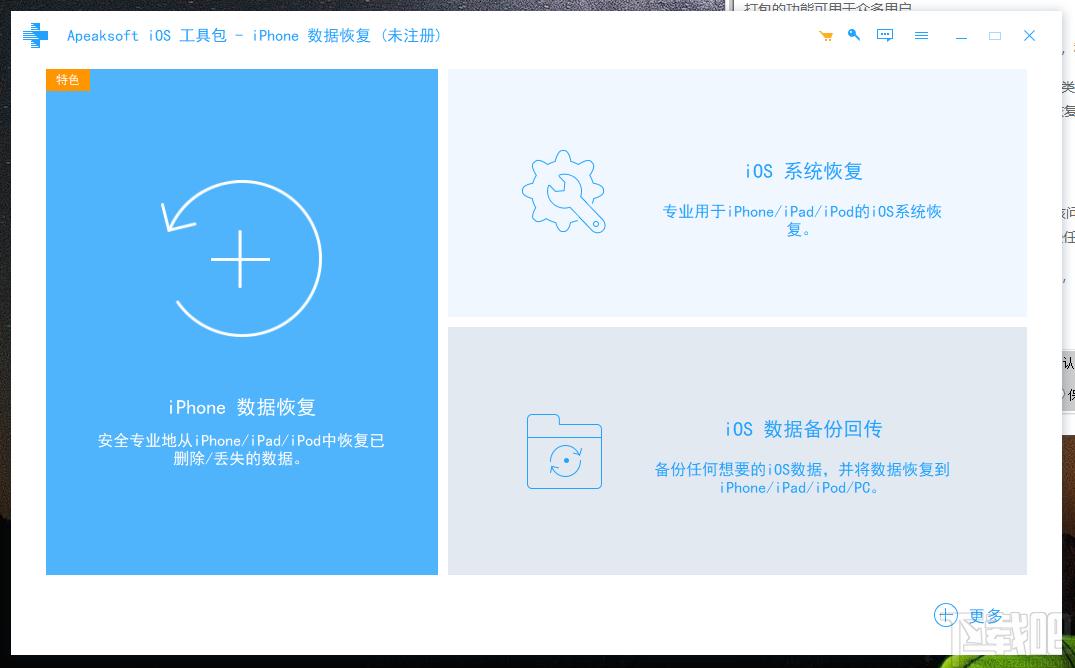Click the 'iOS 数据备份回传' title
This screenshot has width=1075, height=668.
(804, 429)
